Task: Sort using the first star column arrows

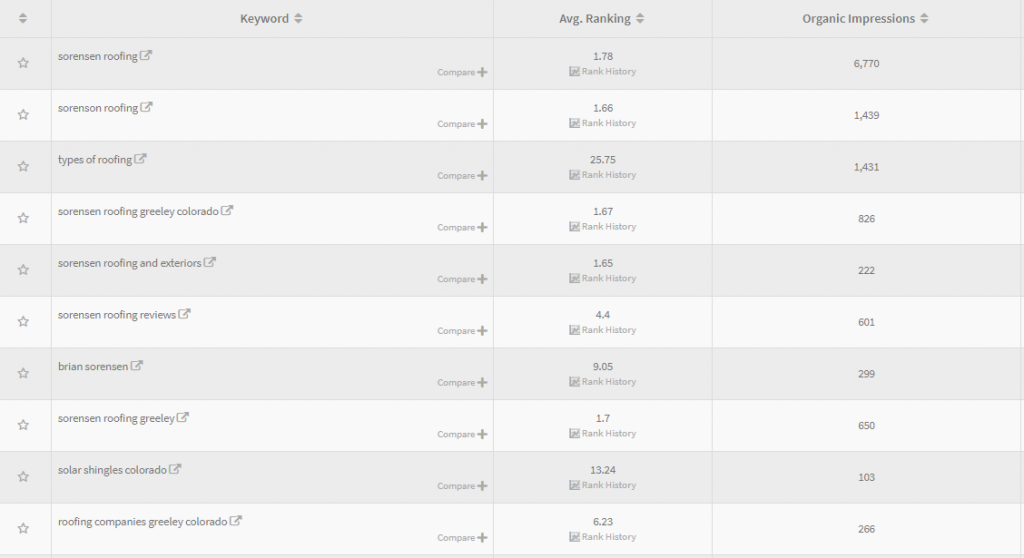Action: click(x=23, y=18)
